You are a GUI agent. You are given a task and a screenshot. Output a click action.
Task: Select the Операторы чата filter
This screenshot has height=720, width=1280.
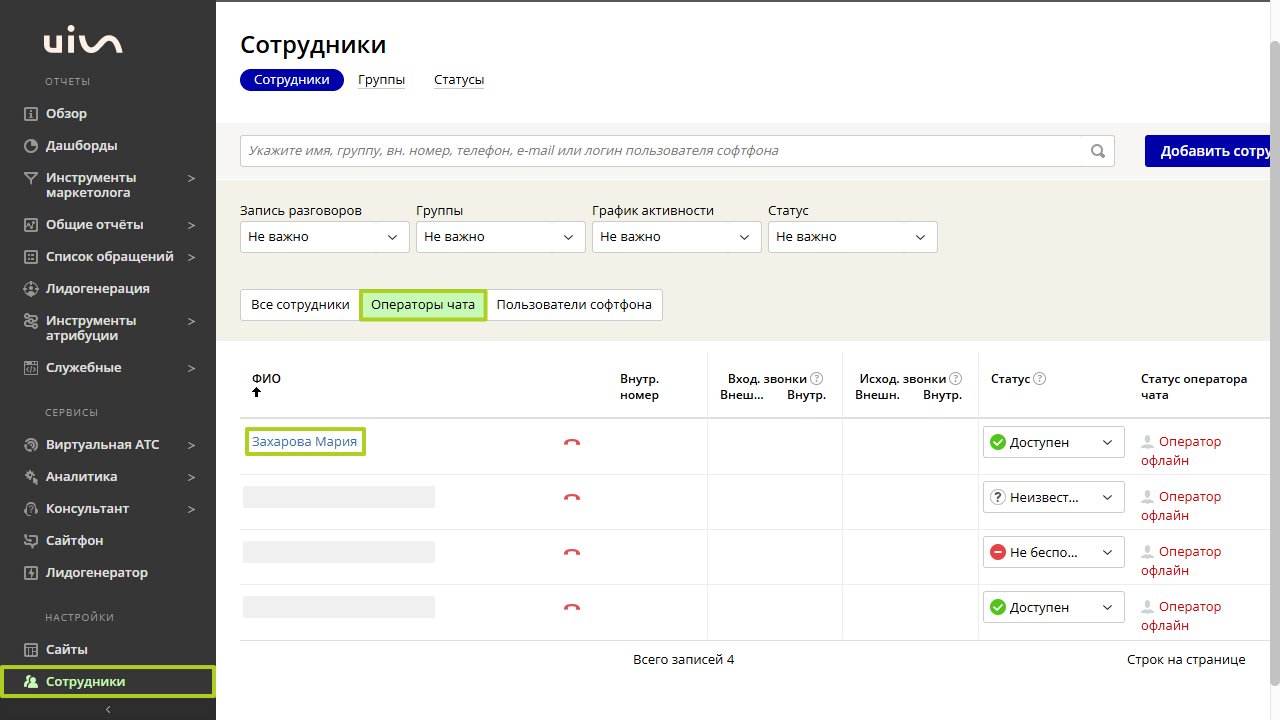coord(423,305)
